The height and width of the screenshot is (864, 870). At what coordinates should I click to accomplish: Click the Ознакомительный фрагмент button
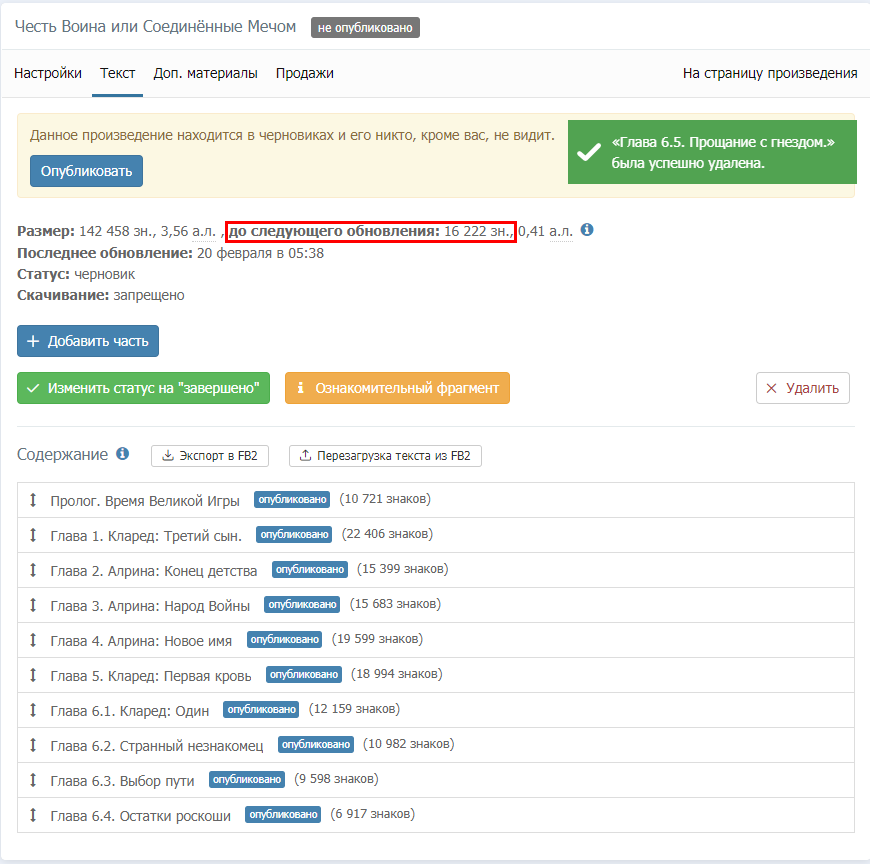[x=397, y=388]
